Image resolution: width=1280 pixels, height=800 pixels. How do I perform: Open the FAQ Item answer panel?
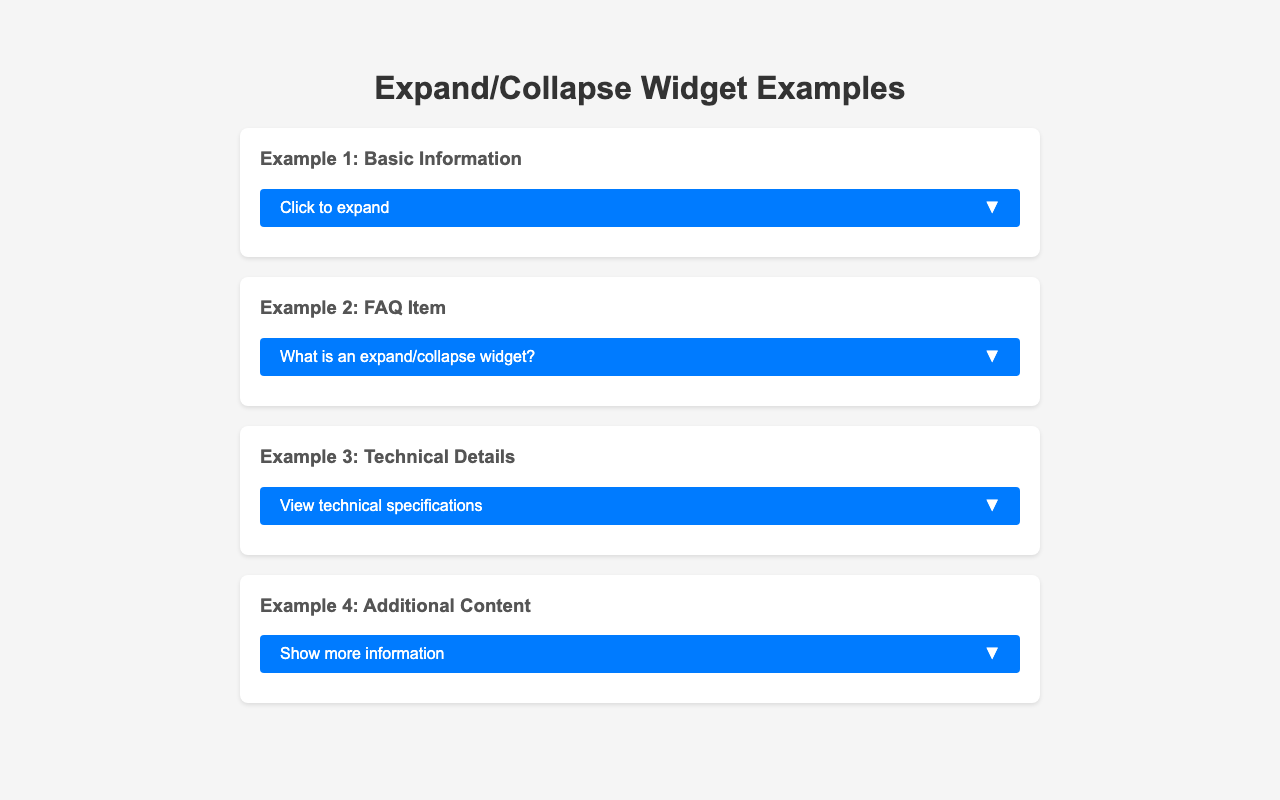pyautogui.click(x=640, y=357)
